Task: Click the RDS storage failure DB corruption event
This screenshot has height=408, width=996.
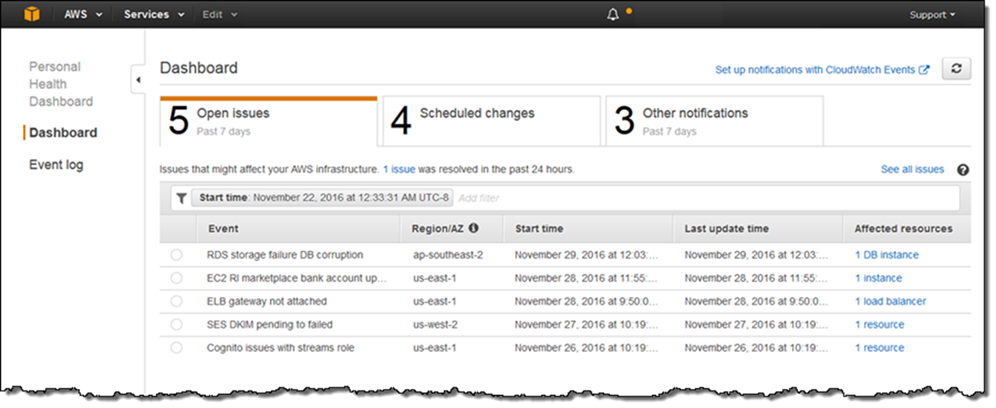Action: coord(285,255)
